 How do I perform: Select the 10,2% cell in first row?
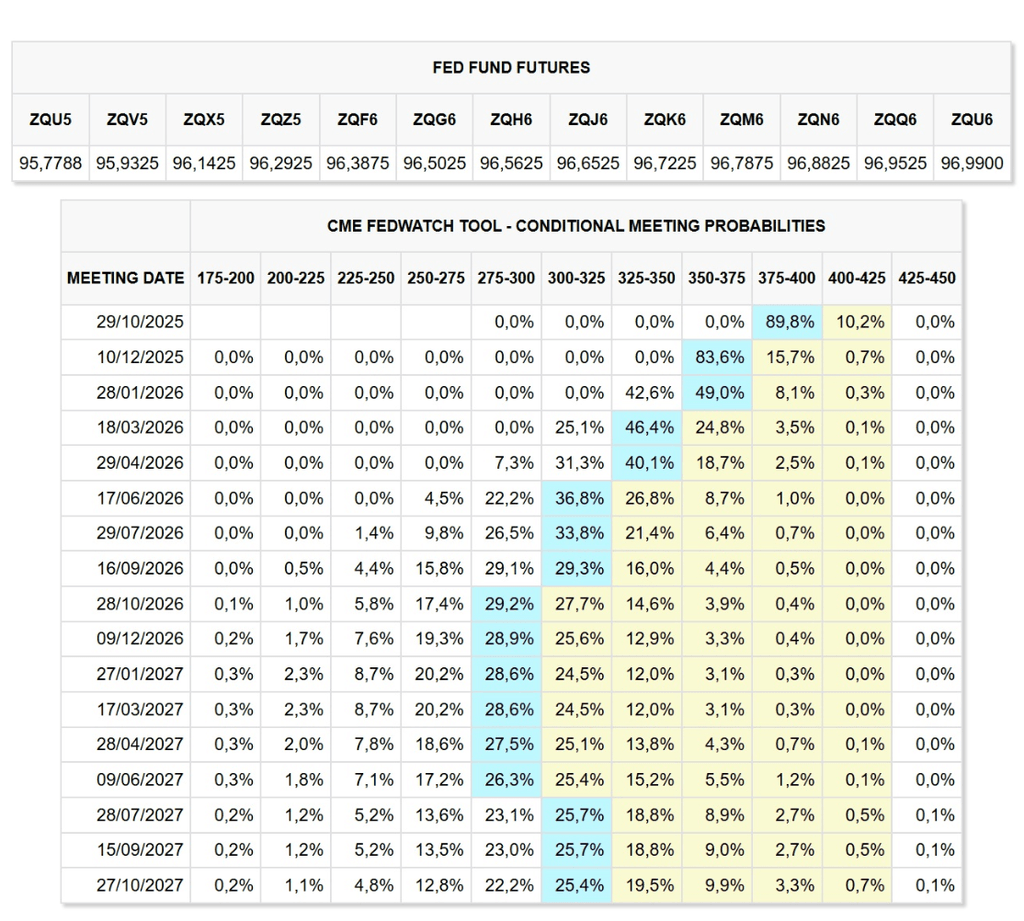[x=857, y=323]
